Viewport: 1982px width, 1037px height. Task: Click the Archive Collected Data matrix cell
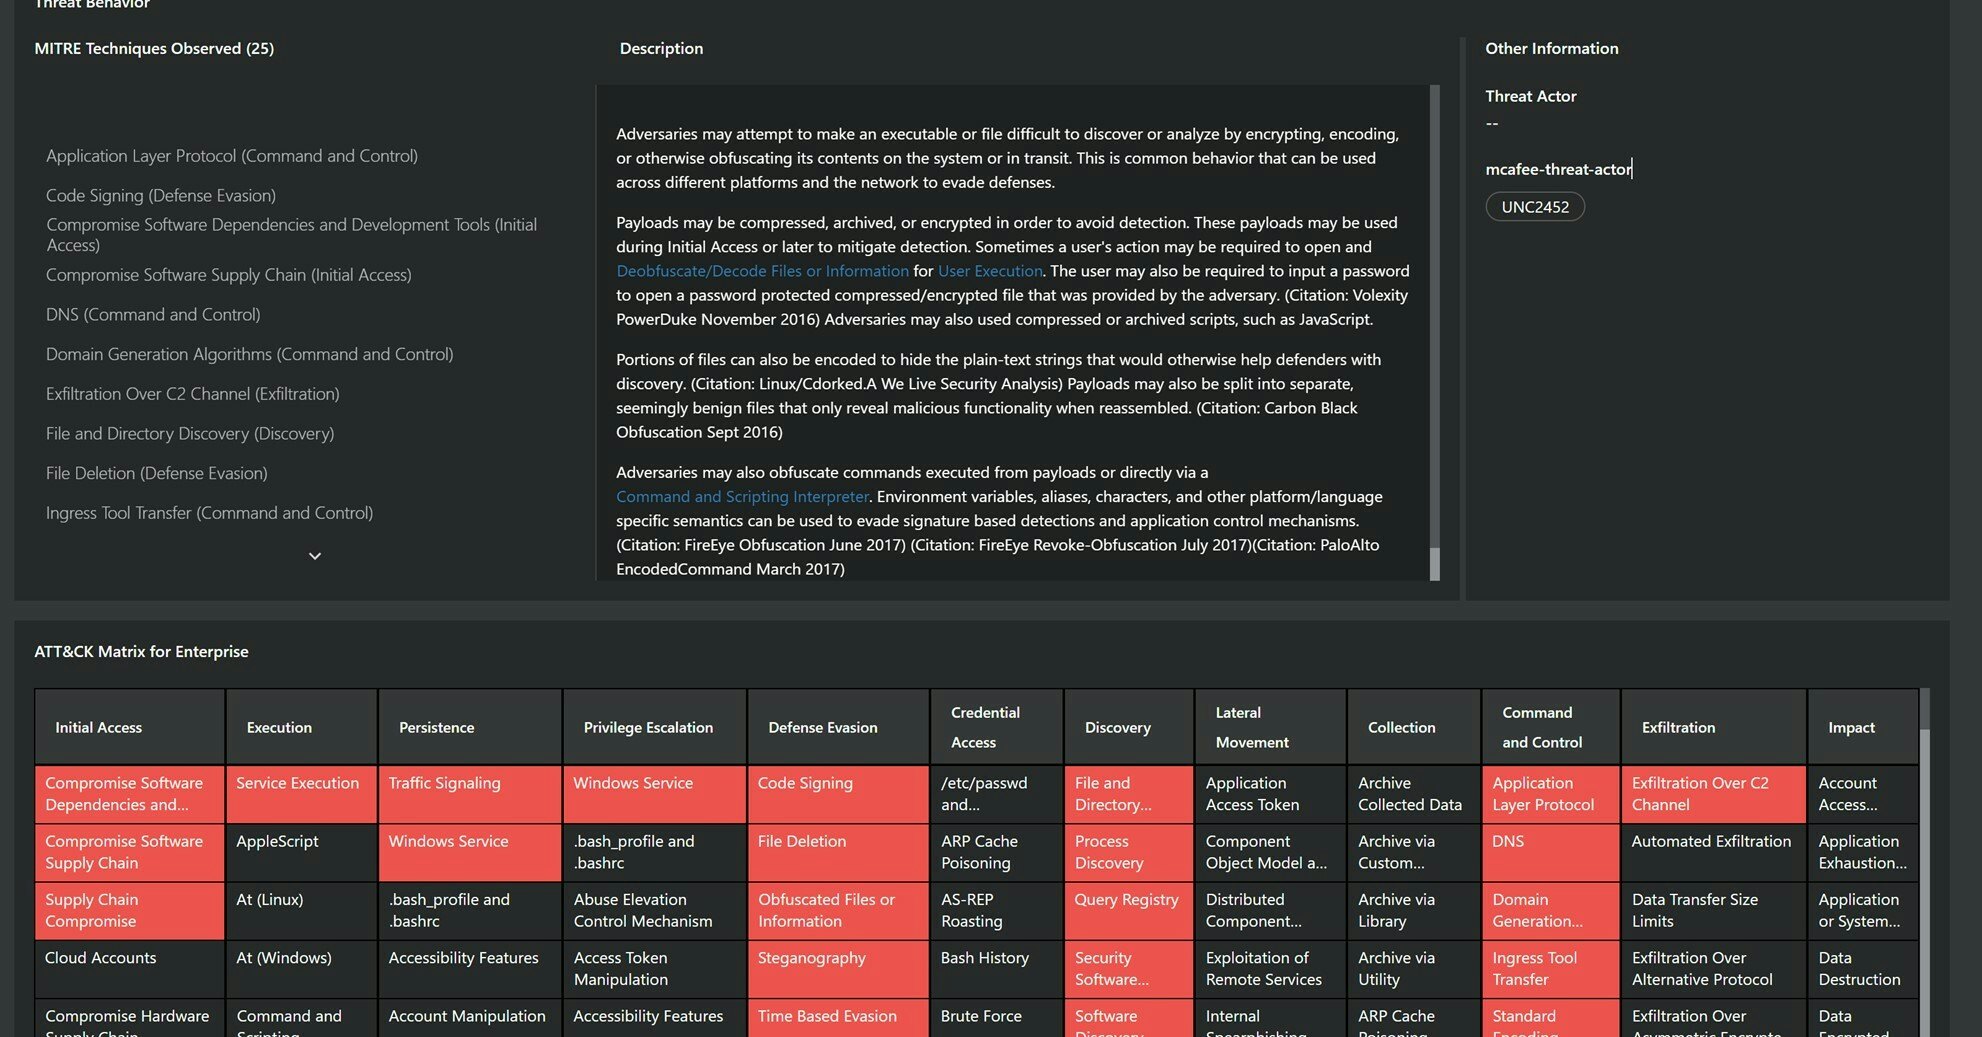[x=1414, y=794]
